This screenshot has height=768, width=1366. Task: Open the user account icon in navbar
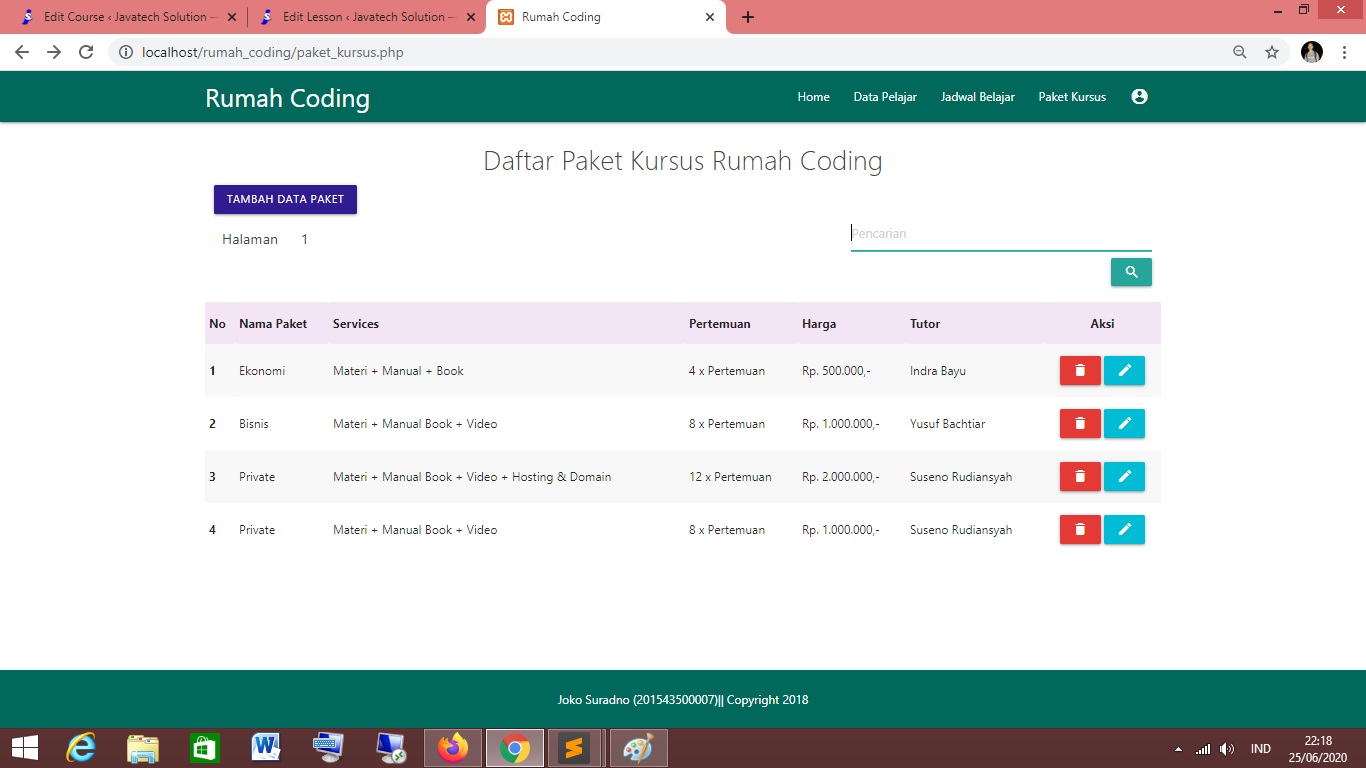point(1139,97)
